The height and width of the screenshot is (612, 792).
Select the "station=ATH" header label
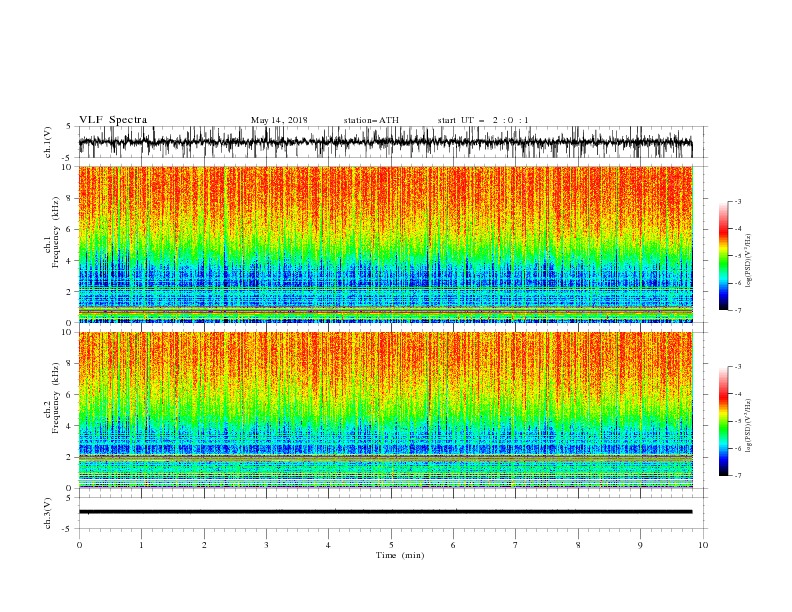(x=371, y=120)
